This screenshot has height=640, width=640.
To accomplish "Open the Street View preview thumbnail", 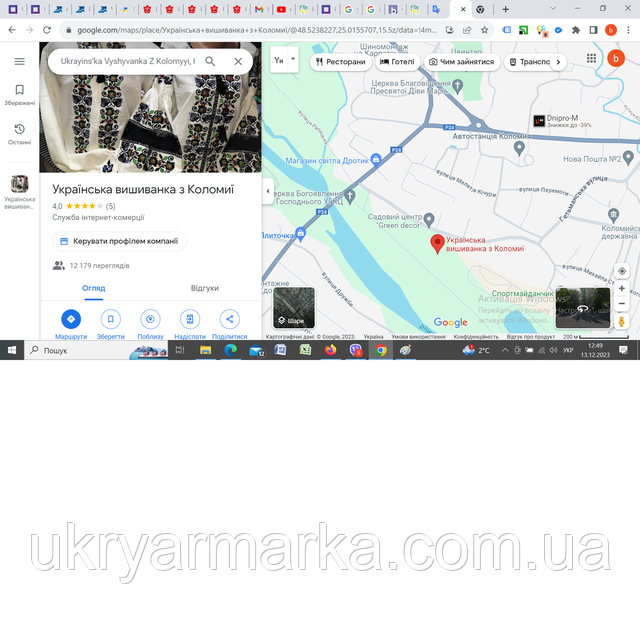I will click(583, 308).
